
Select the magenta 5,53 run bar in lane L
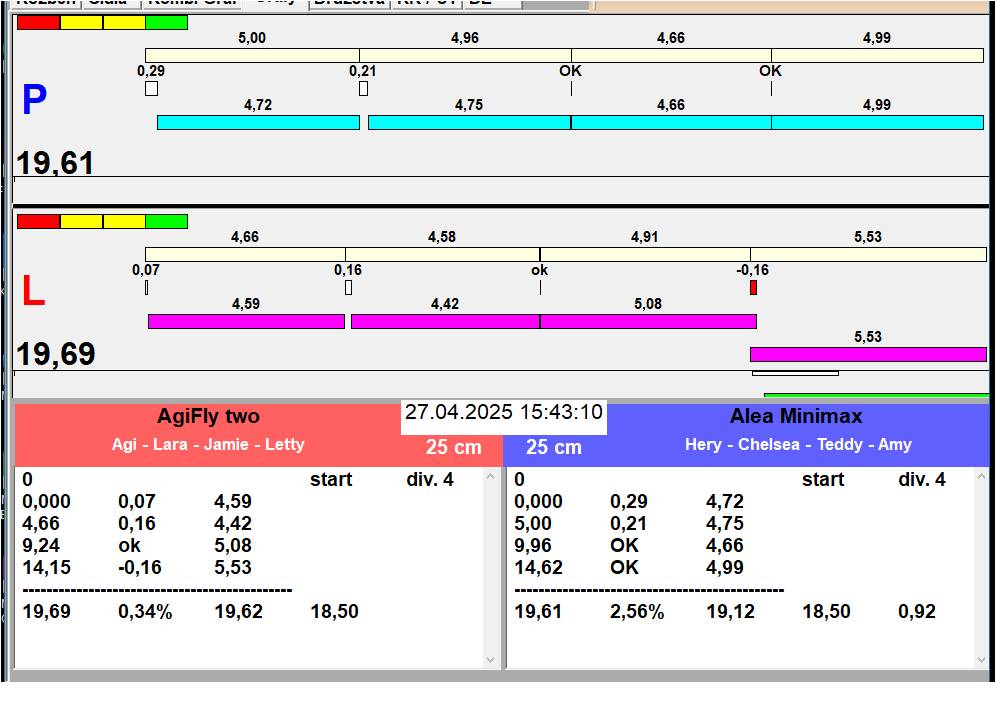coord(867,354)
